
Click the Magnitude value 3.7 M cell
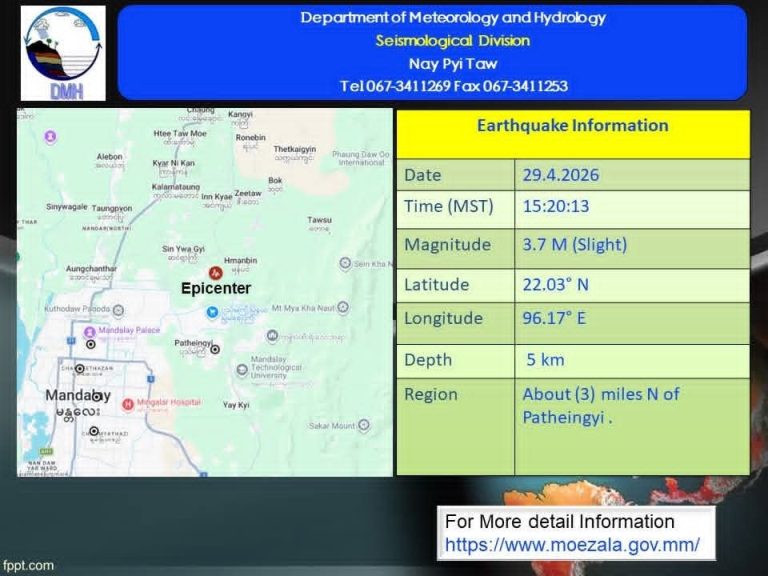(x=632, y=245)
